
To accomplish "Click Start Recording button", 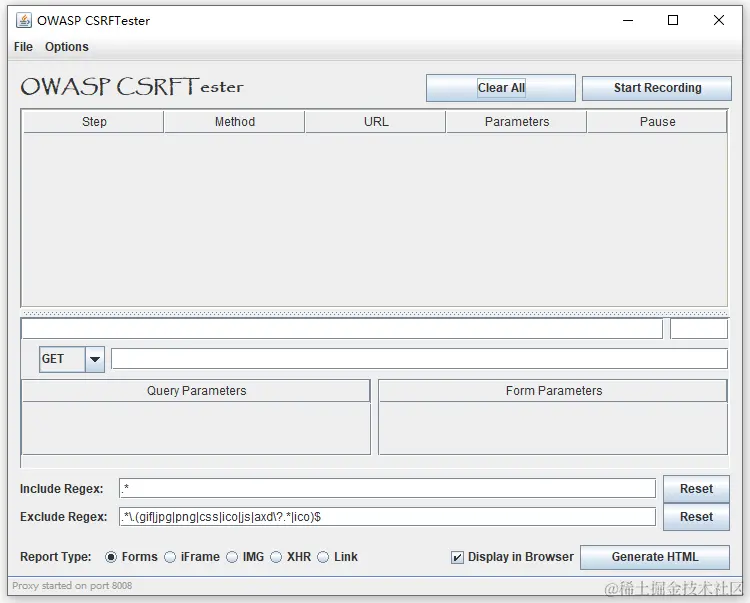I will (x=657, y=88).
